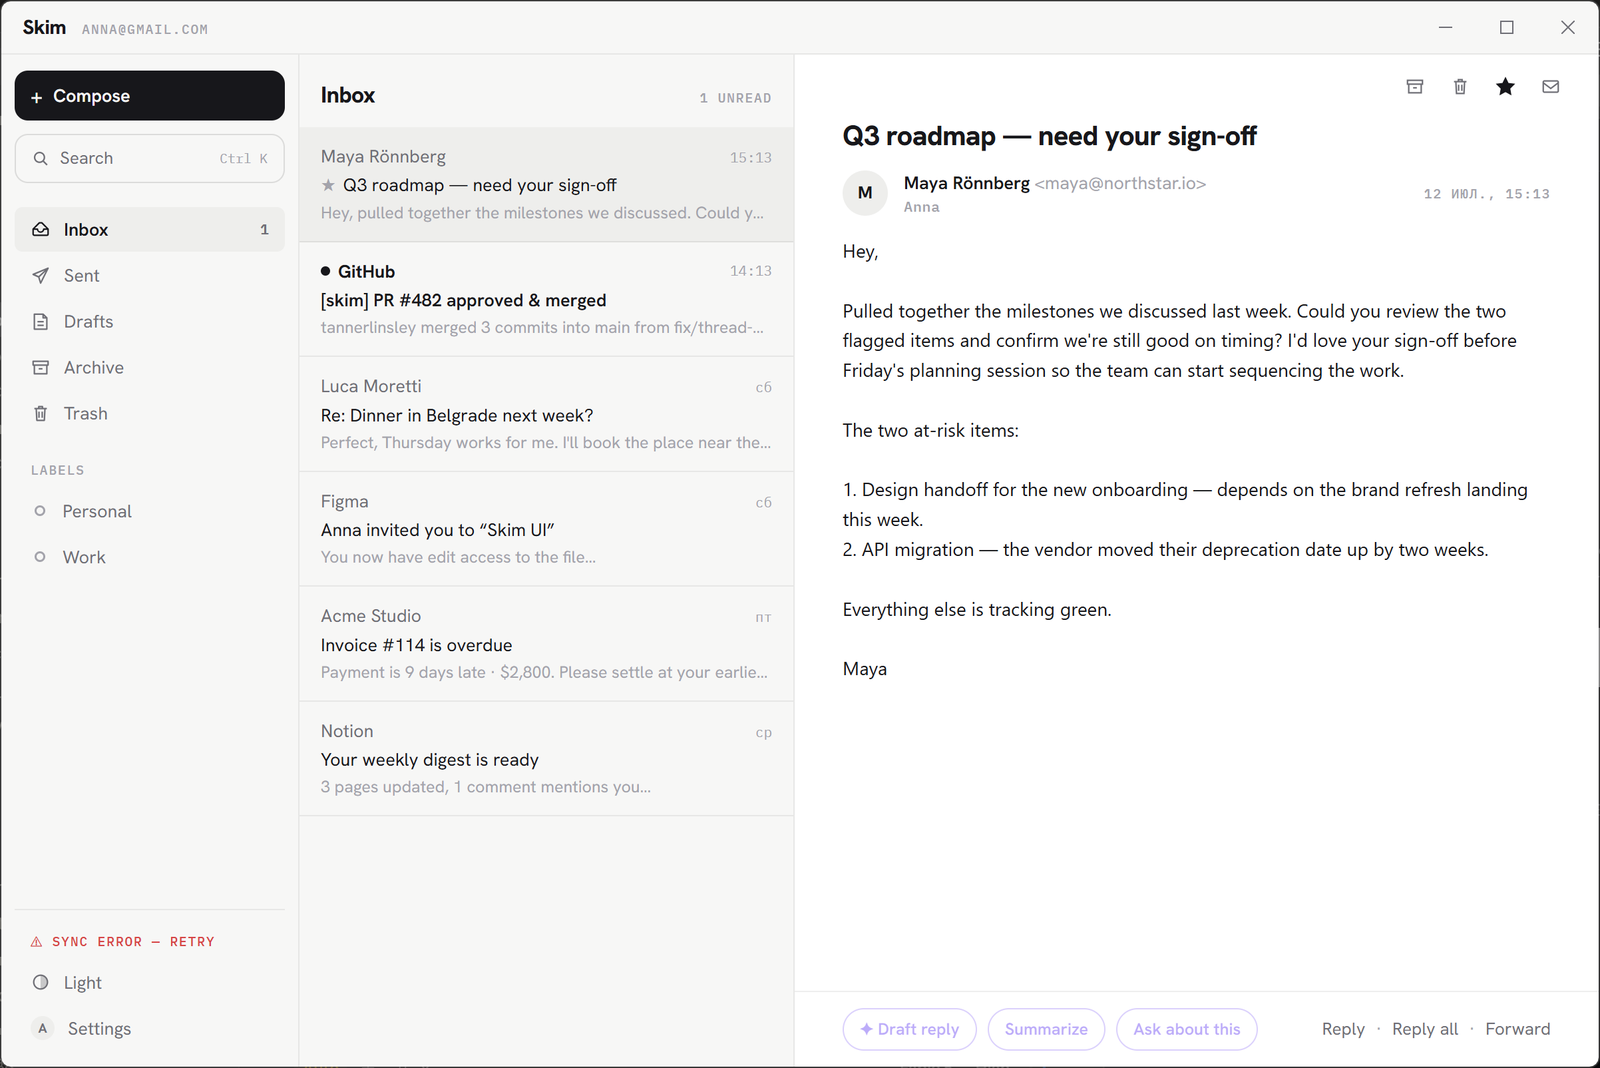The height and width of the screenshot is (1068, 1600).
Task: Click the Summarize button
Action: (x=1046, y=1029)
